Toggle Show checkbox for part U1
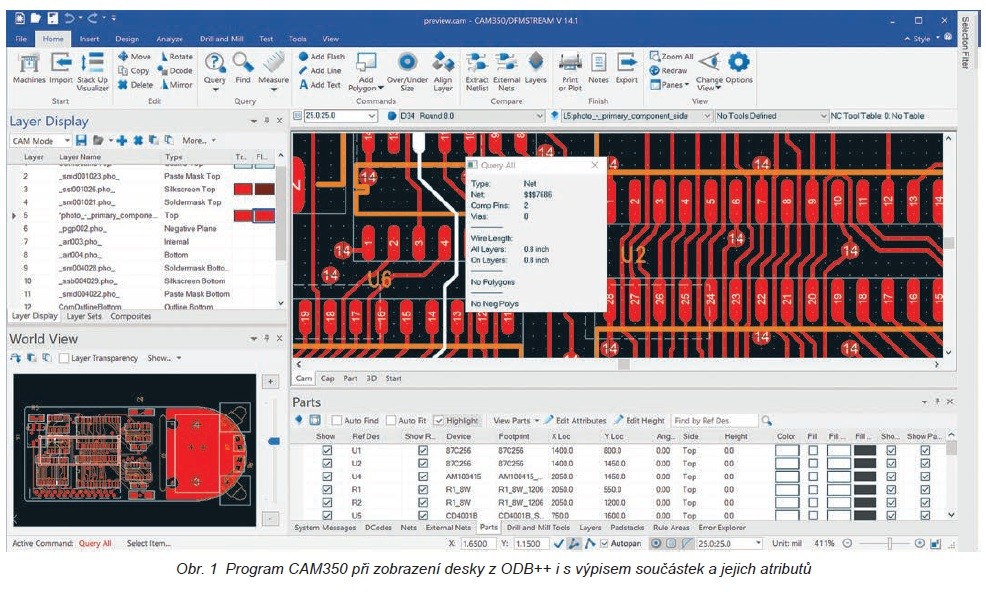Image resolution: width=986 pixels, height=592 pixels. (x=327, y=450)
